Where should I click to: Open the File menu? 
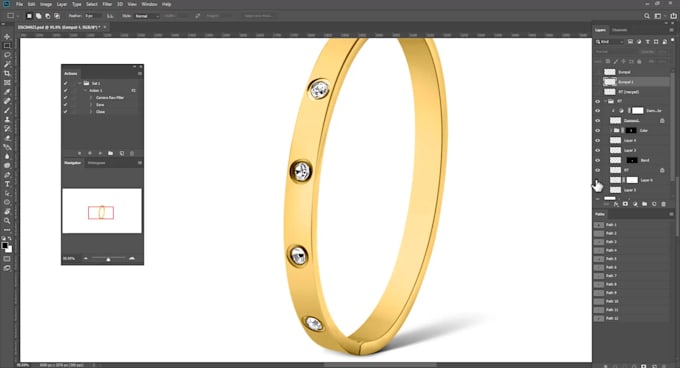click(x=19, y=4)
